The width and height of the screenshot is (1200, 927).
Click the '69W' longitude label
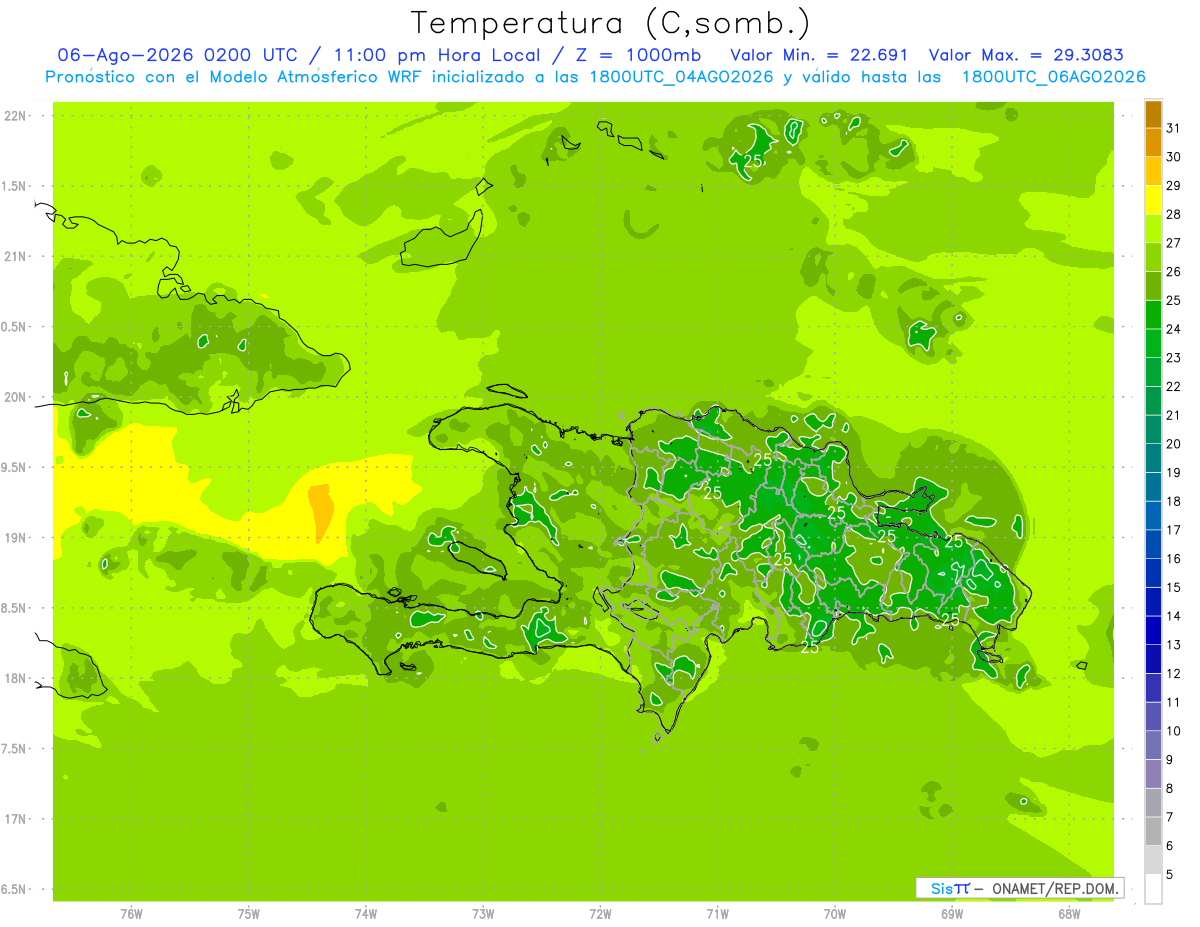coord(952,915)
